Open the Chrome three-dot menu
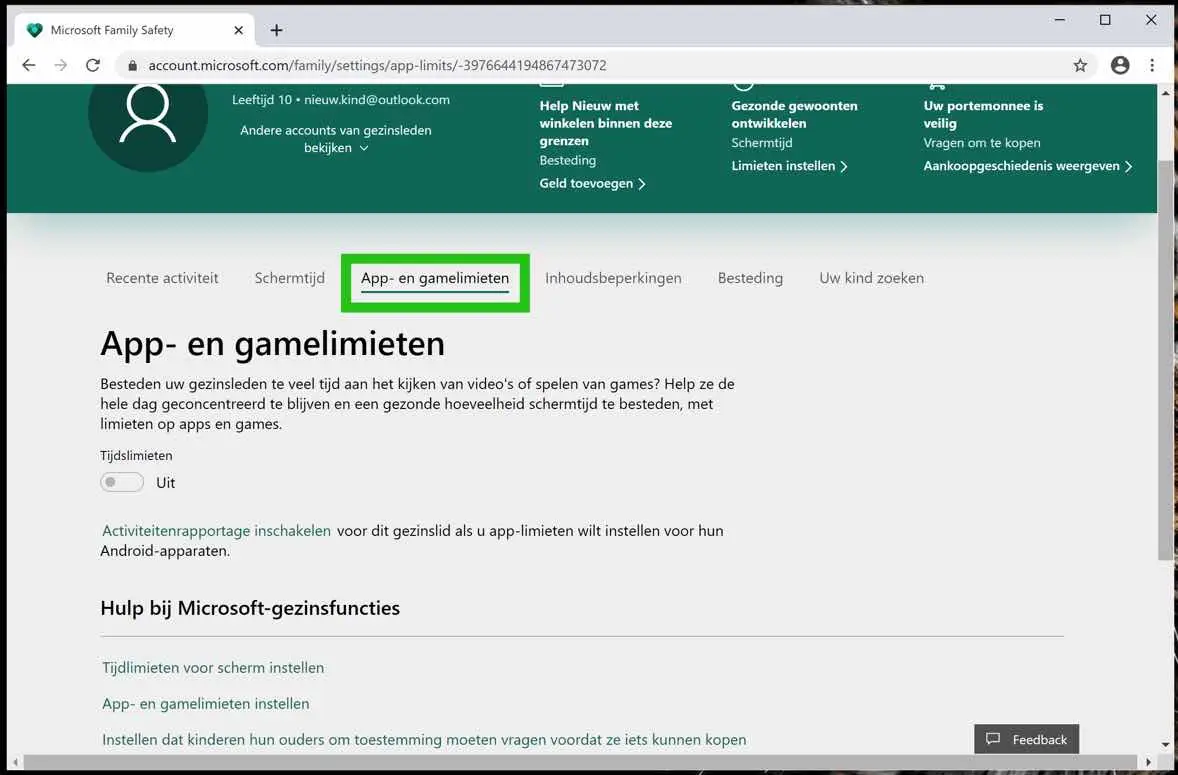This screenshot has width=1178, height=775. [x=1152, y=65]
